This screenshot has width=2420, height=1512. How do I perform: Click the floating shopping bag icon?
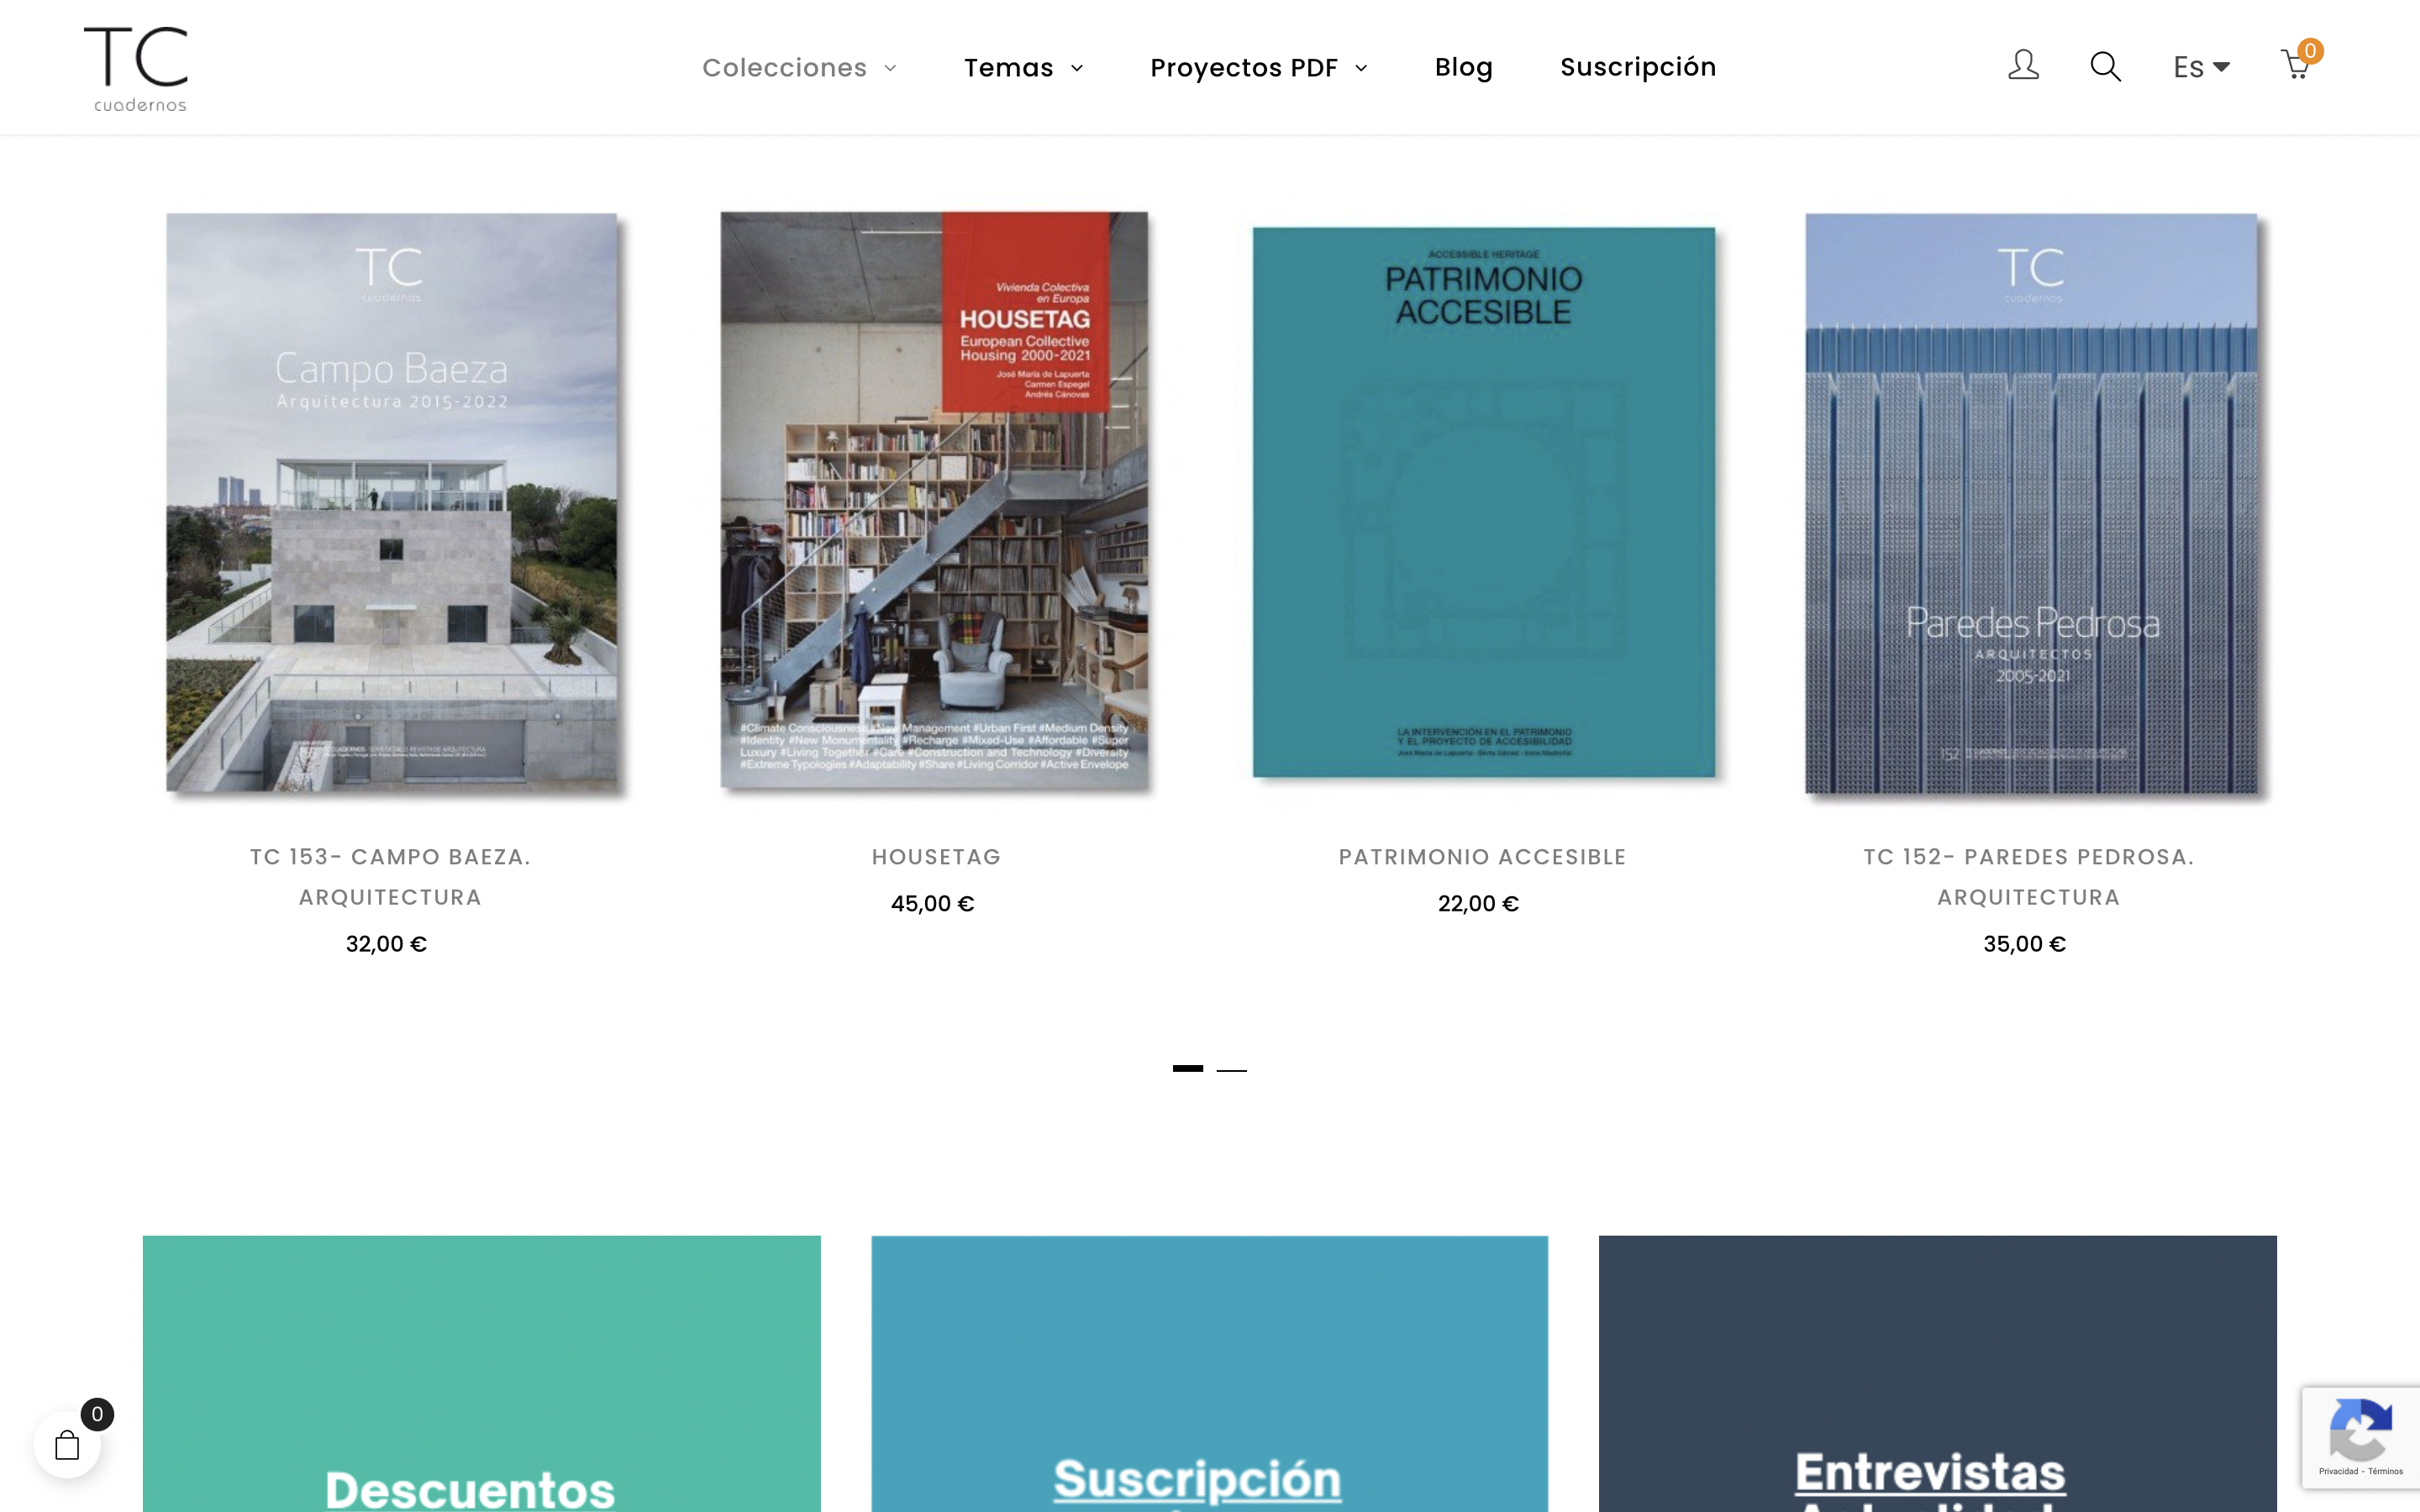[67, 1444]
